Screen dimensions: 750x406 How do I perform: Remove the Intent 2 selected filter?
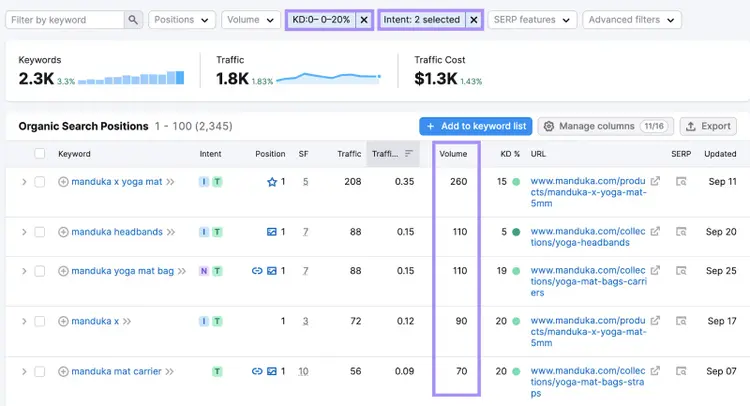pos(474,20)
